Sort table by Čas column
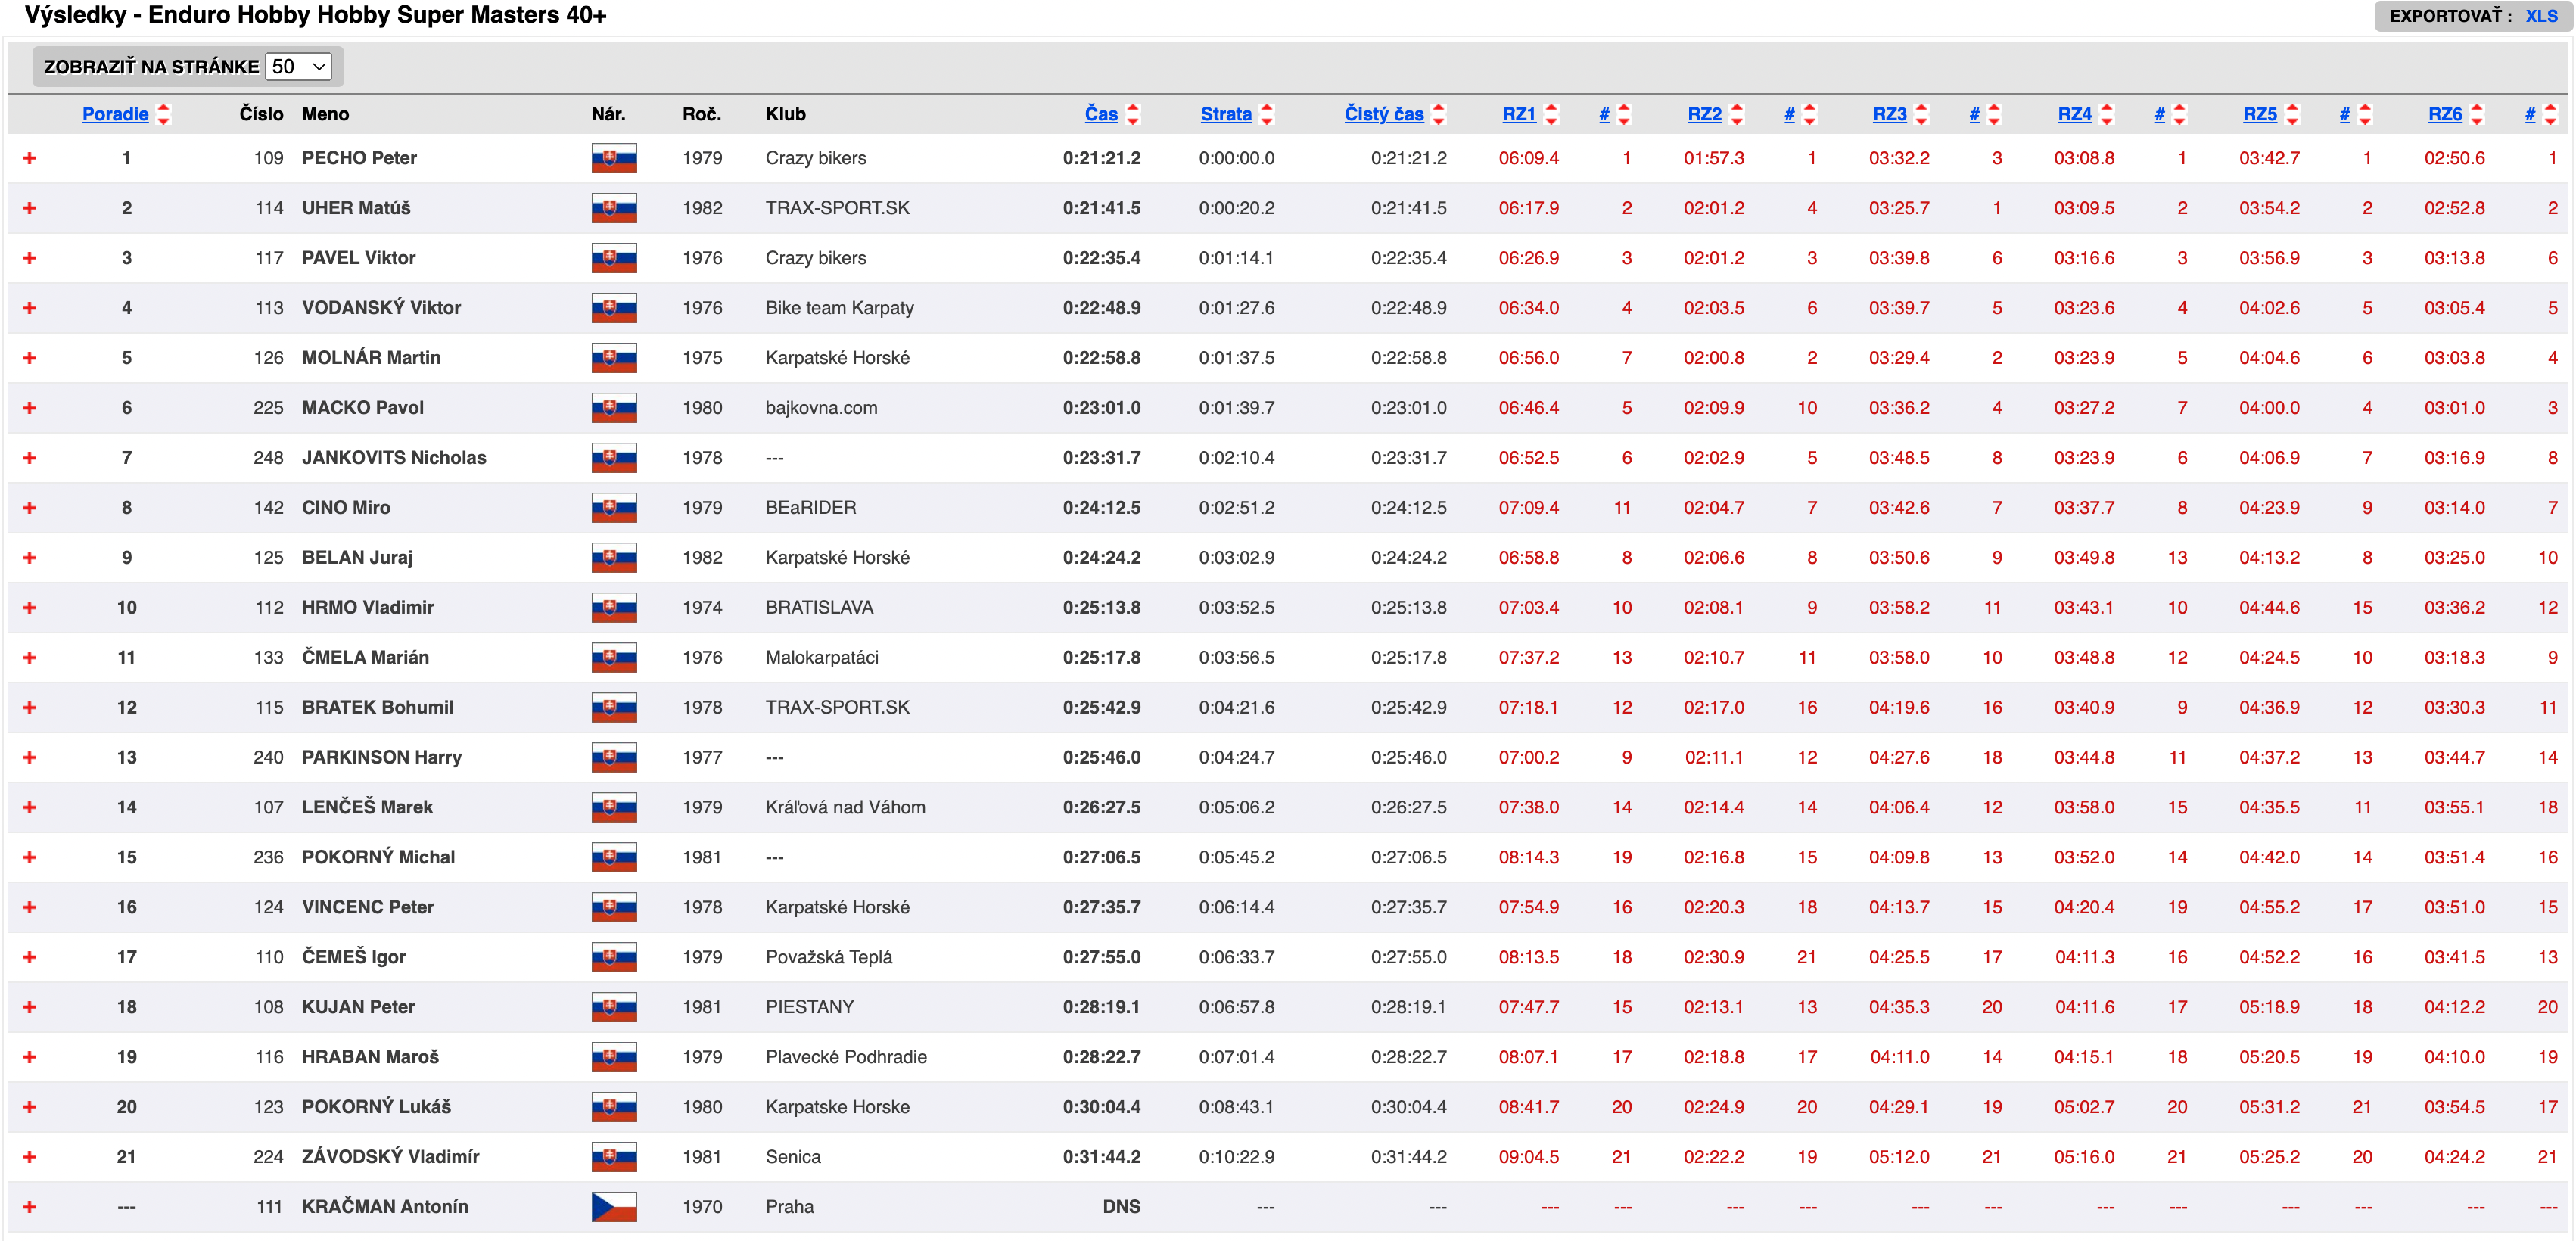Screen dimensions: 2576x1241 [x=1101, y=114]
